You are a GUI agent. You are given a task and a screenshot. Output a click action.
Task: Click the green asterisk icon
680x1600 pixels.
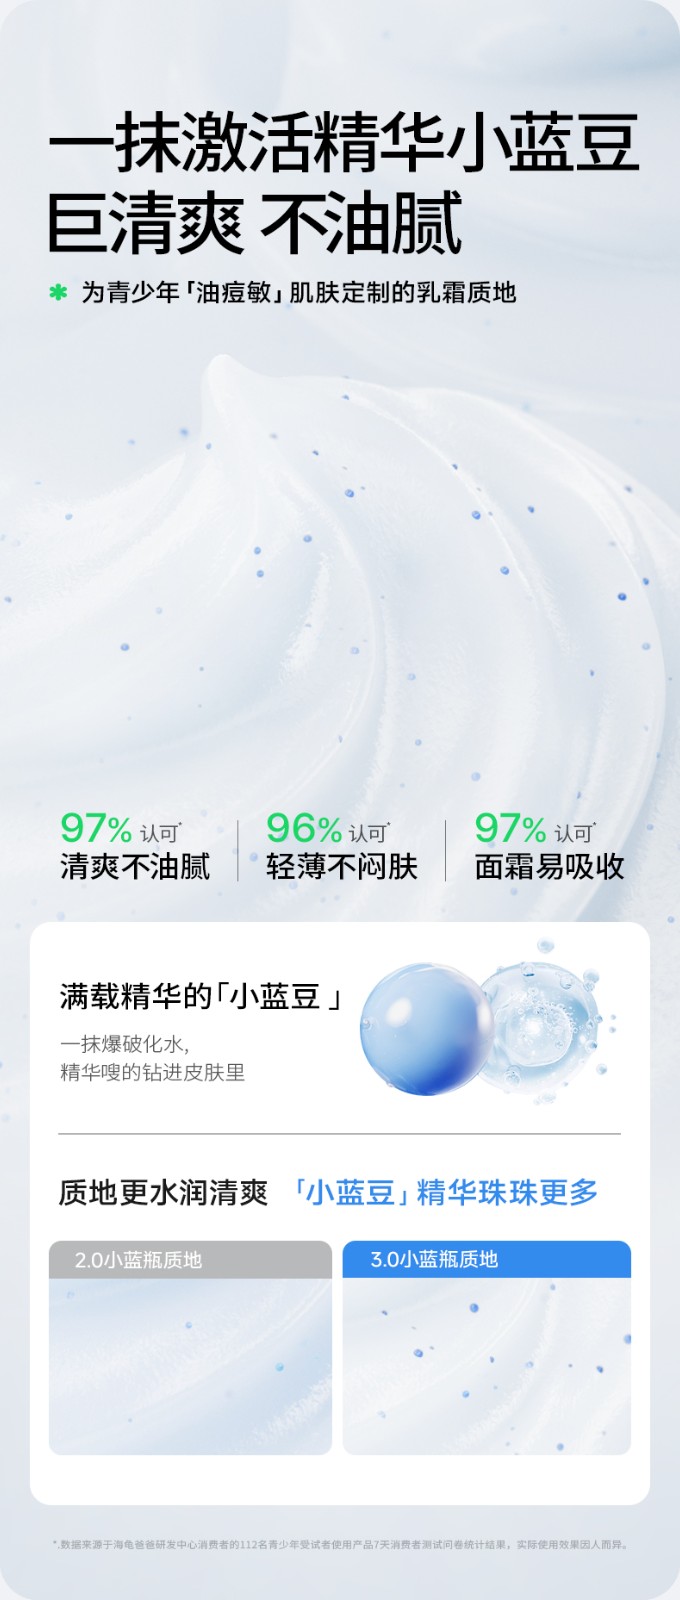point(58,293)
